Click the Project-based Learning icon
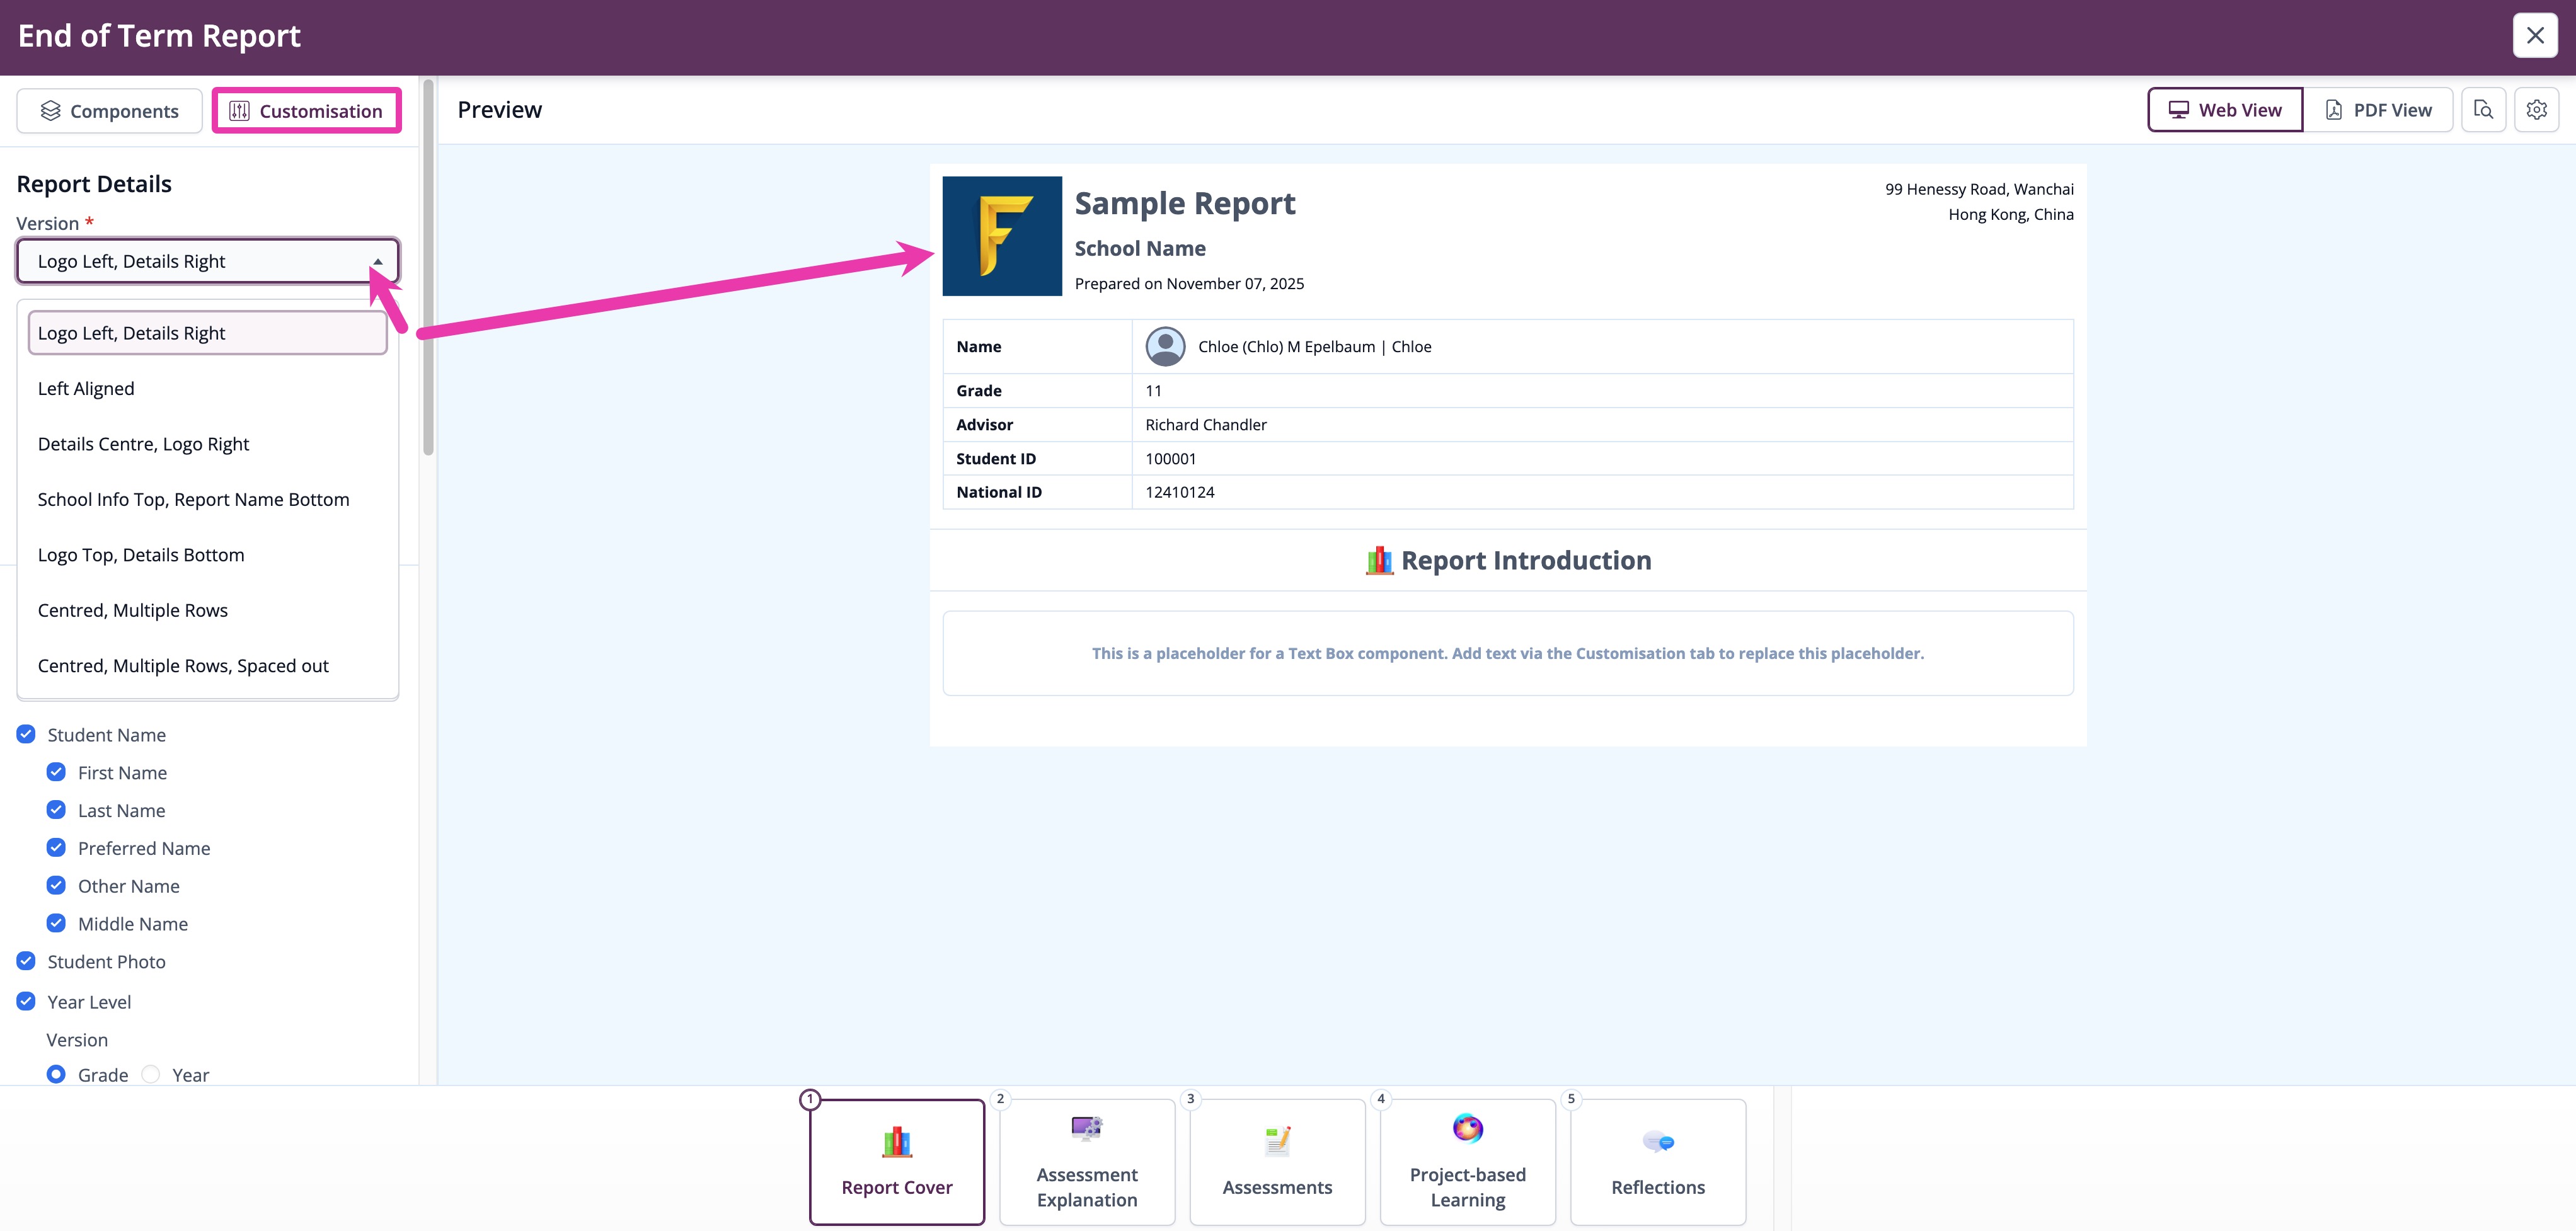The width and height of the screenshot is (2576, 1231). pyautogui.click(x=1467, y=1128)
